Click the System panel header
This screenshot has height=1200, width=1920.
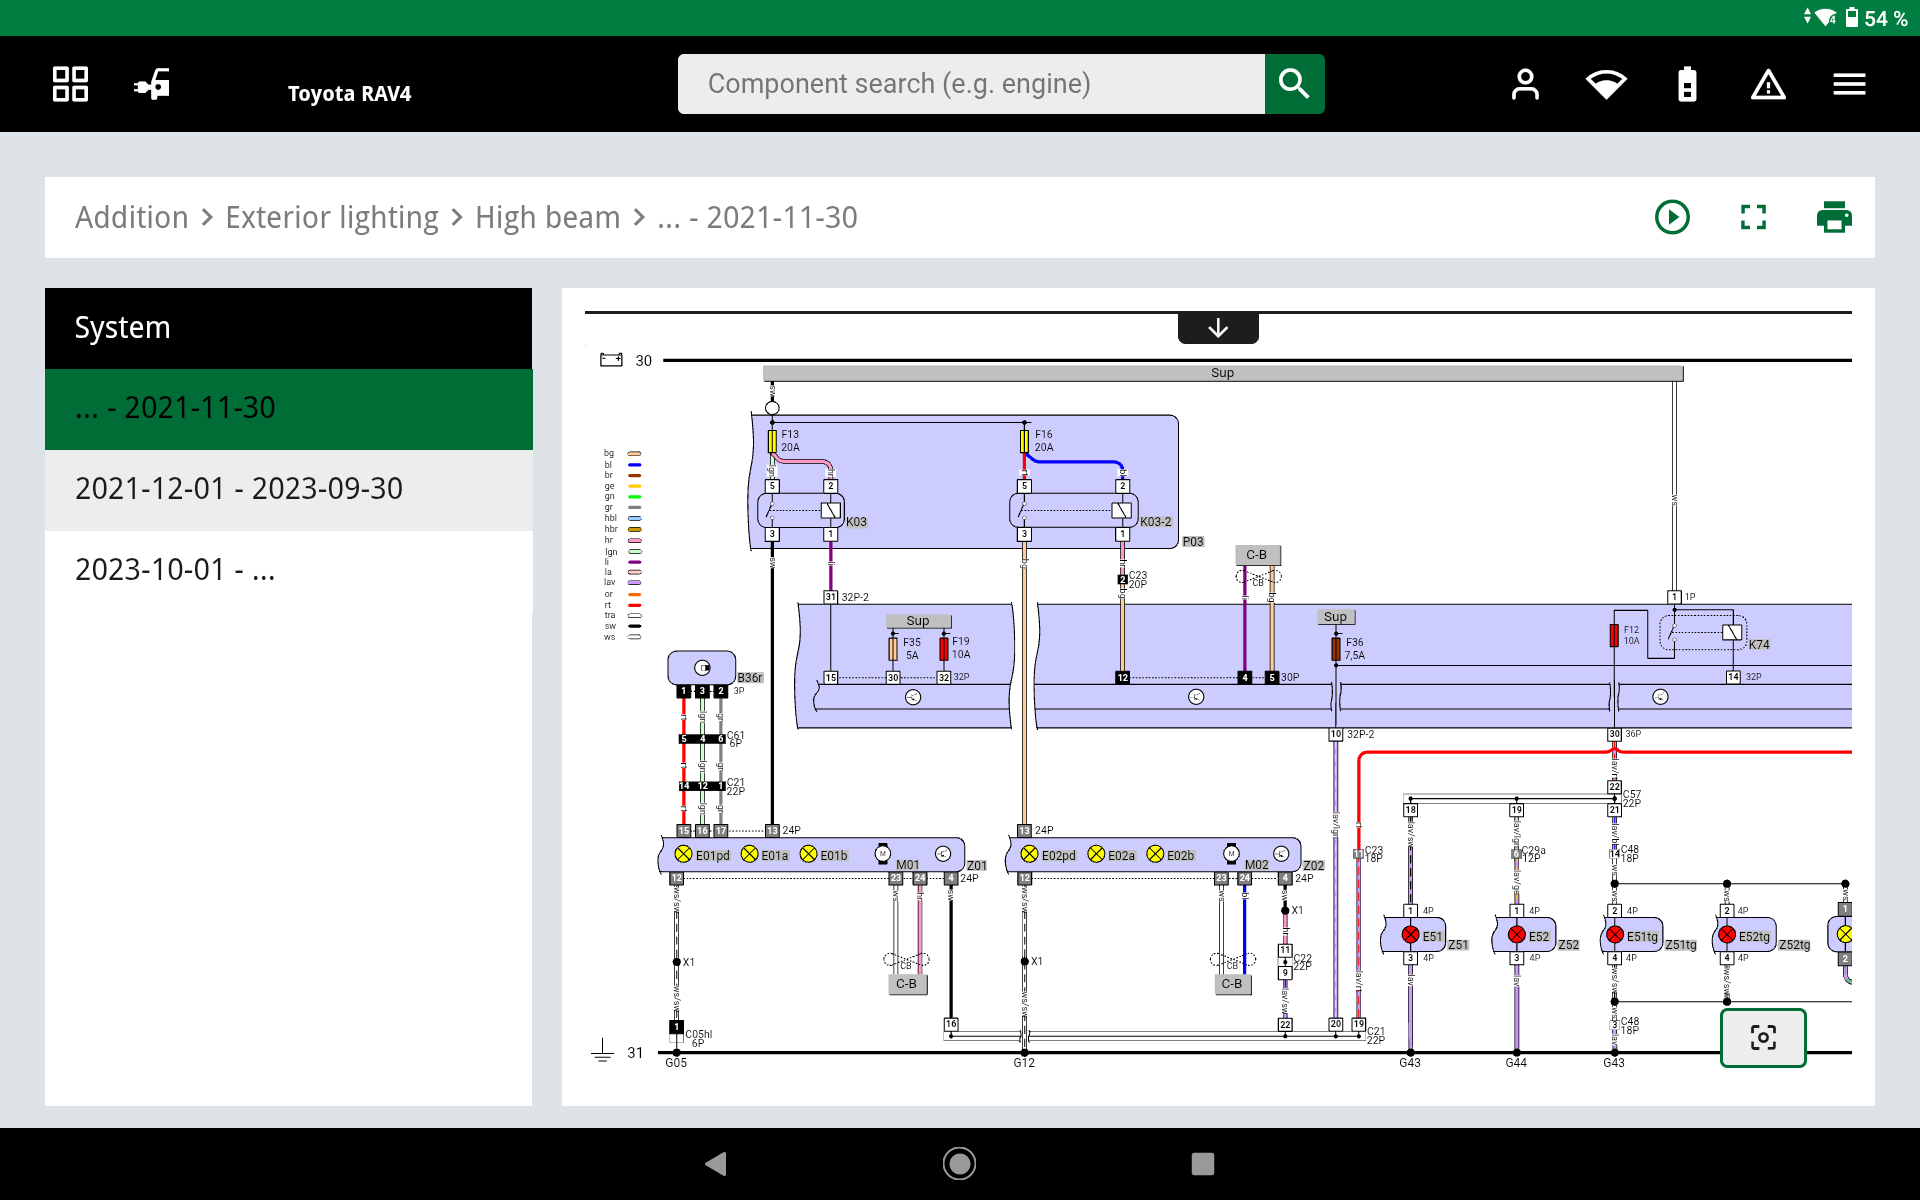(x=289, y=328)
